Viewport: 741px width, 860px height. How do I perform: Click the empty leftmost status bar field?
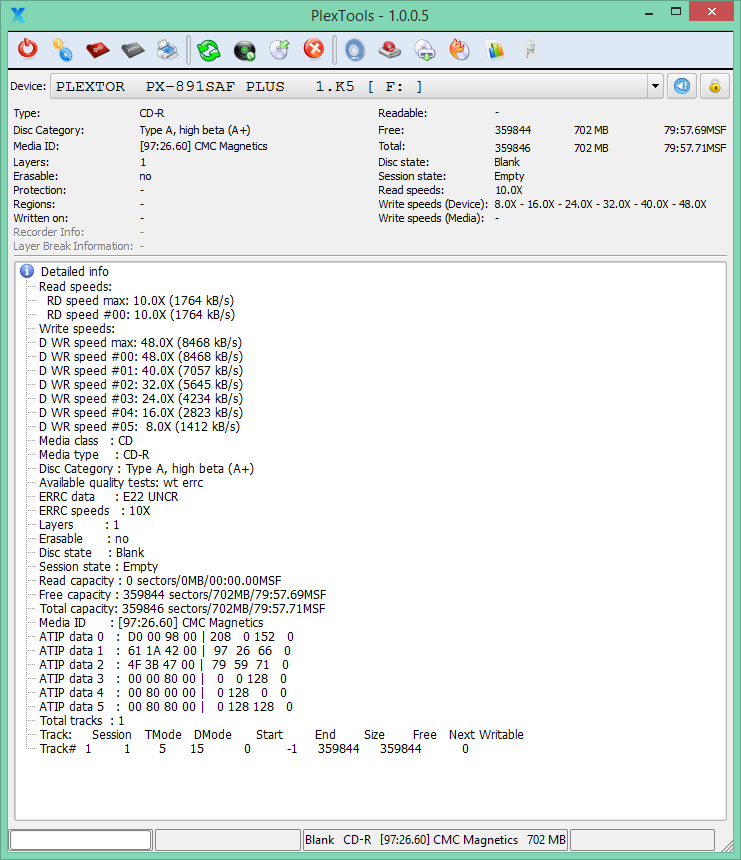(81, 840)
